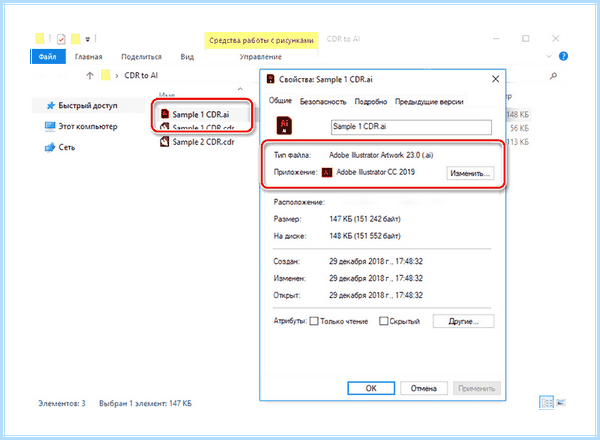The height and width of the screenshot is (440, 600).
Task: Click the Explorer help question mark icon
Action: pyautogui.click(x=563, y=56)
